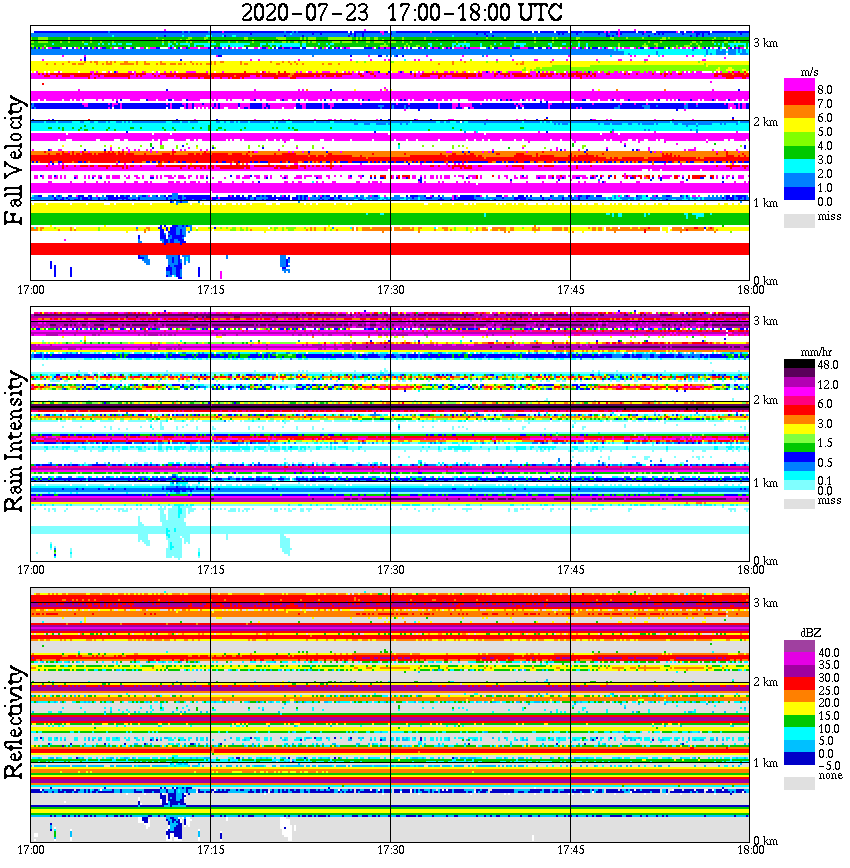The height and width of the screenshot is (868, 850).
Task: Click the "1.5" value in the mm/hr legend
Action: 825,442
